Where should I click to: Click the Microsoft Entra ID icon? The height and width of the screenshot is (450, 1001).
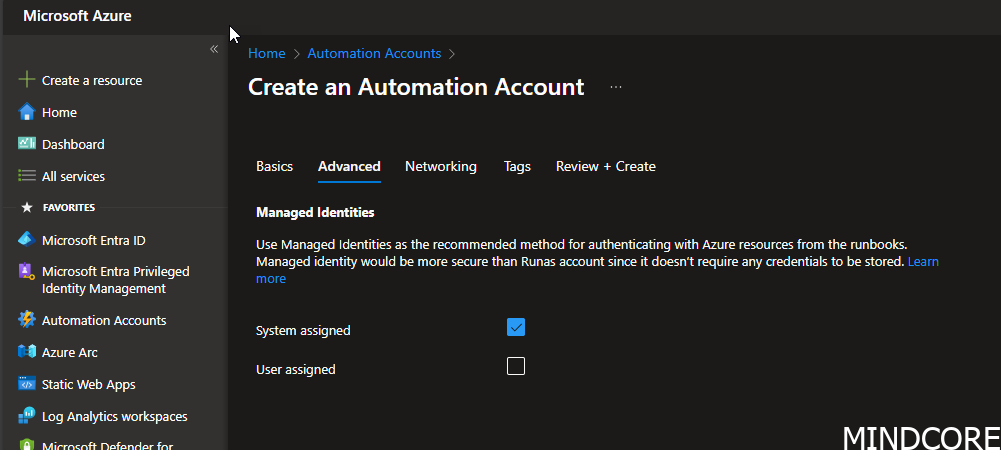click(x=27, y=240)
